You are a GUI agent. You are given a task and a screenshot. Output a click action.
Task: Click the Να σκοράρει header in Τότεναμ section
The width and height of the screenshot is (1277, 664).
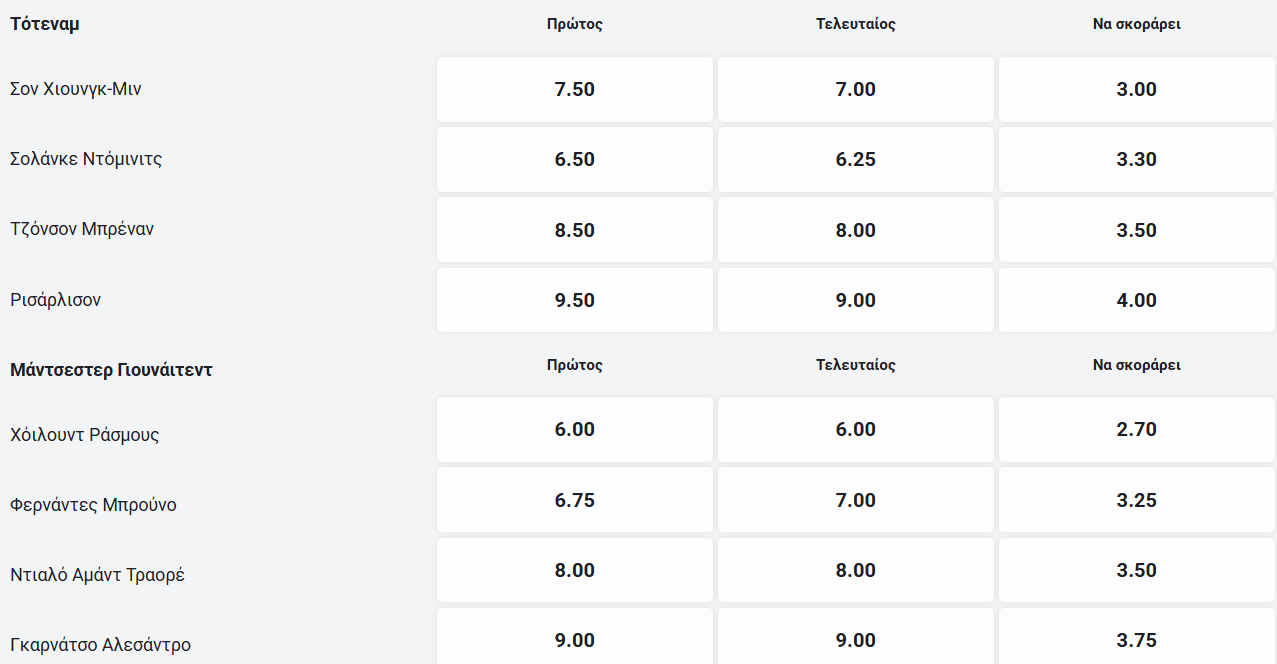1137,24
